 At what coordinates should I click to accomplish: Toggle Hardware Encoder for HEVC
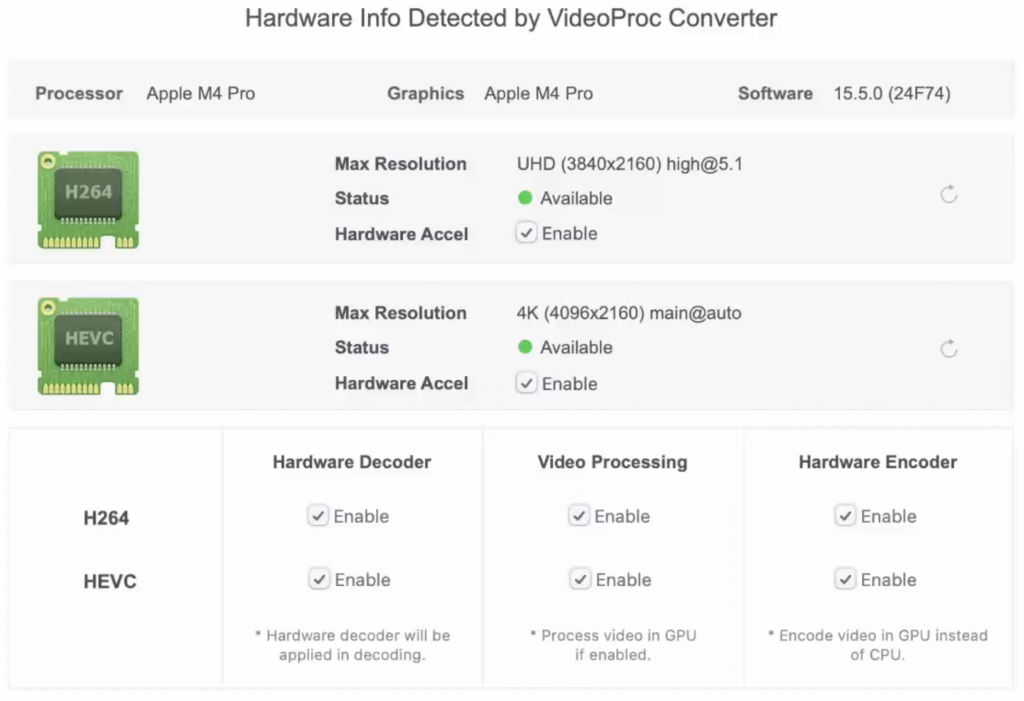pyautogui.click(x=845, y=579)
